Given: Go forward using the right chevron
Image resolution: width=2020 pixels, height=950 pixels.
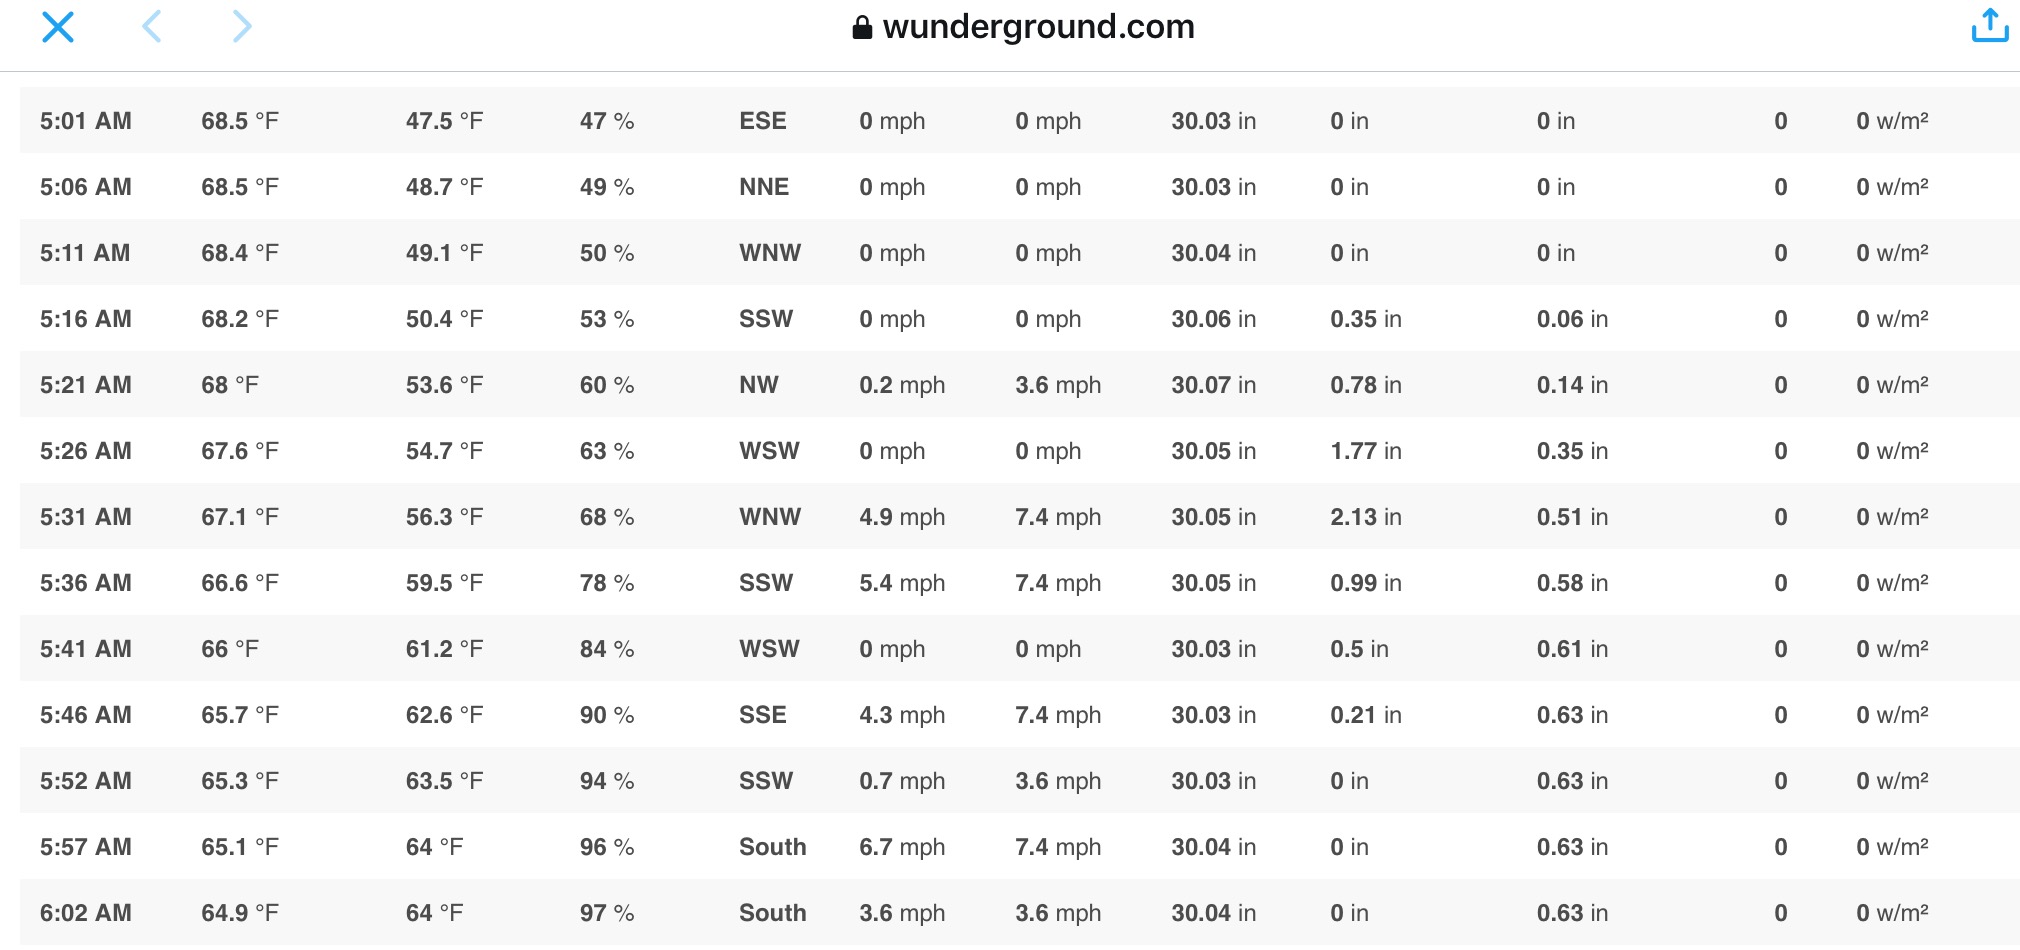Looking at the screenshot, I should [x=241, y=26].
